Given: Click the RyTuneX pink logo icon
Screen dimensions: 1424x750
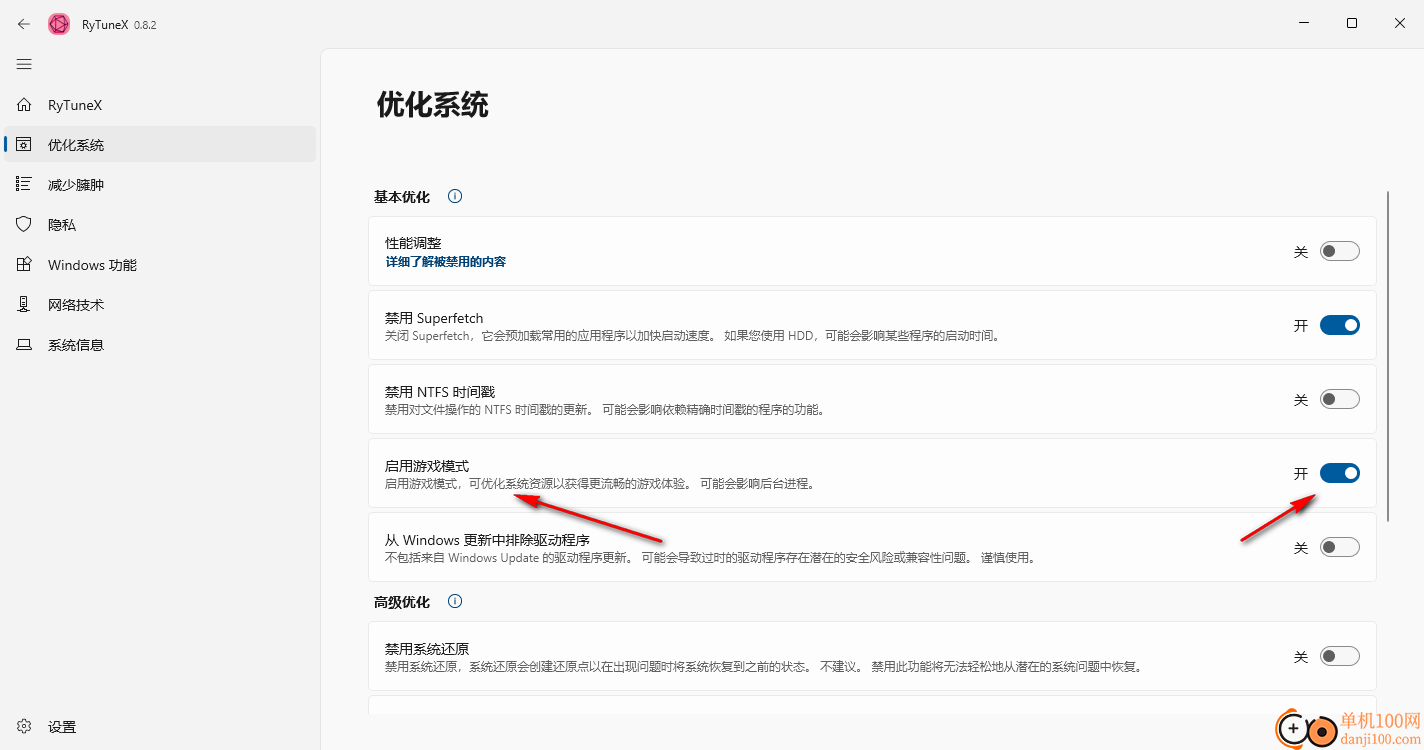Looking at the screenshot, I should coord(59,24).
